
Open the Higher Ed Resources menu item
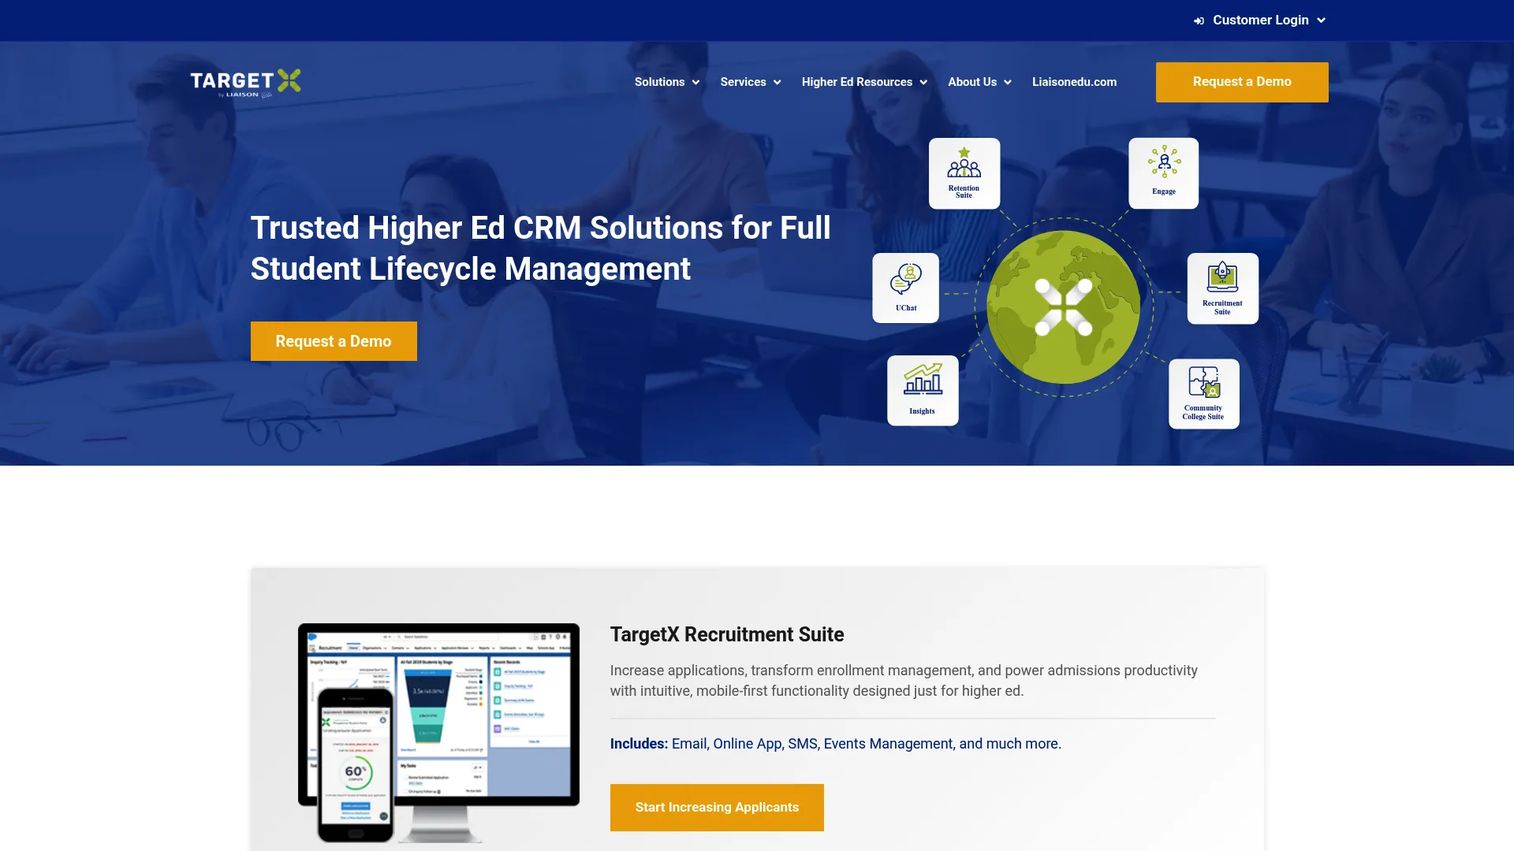pyautogui.click(x=857, y=82)
